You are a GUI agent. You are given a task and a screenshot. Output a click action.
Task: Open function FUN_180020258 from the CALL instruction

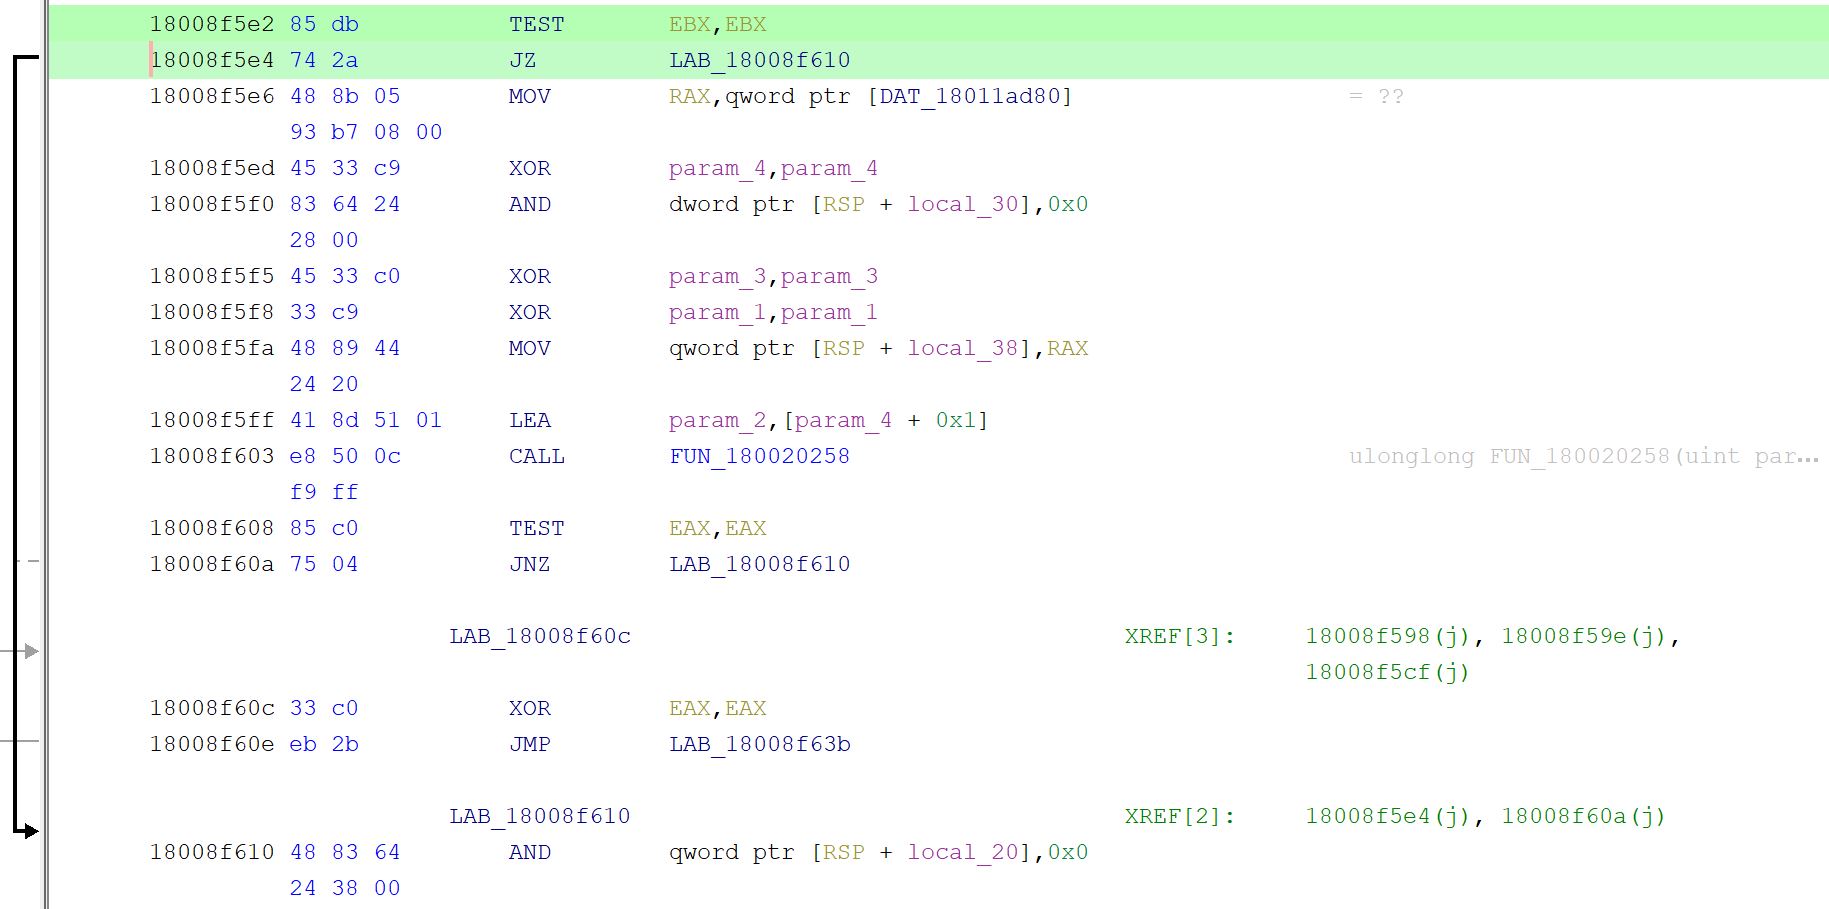coord(758,456)
